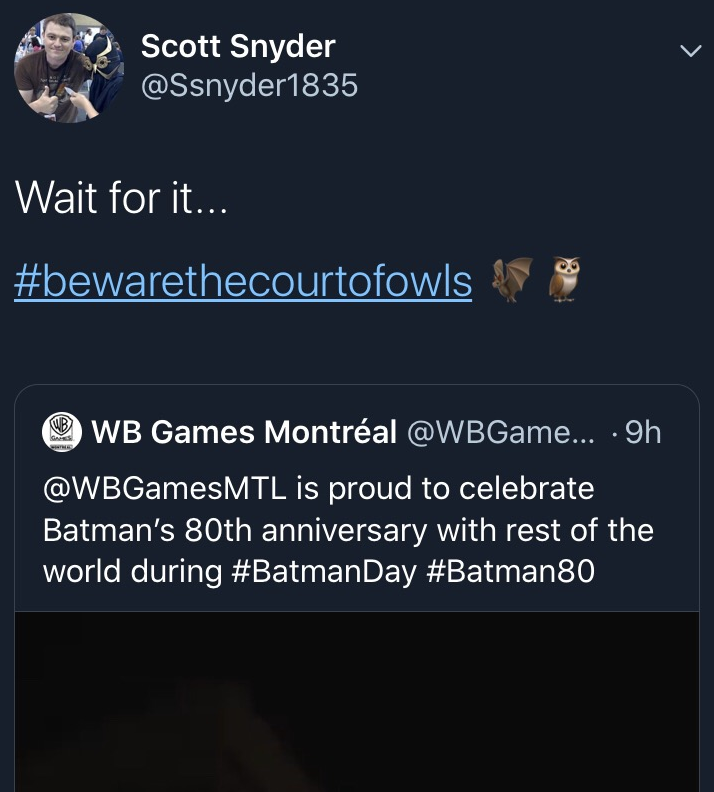Screen dimensions: 714x792
Task: Tap the truncated @WBGame... handle
Action: pyautogui.click(x=500, y=432)
